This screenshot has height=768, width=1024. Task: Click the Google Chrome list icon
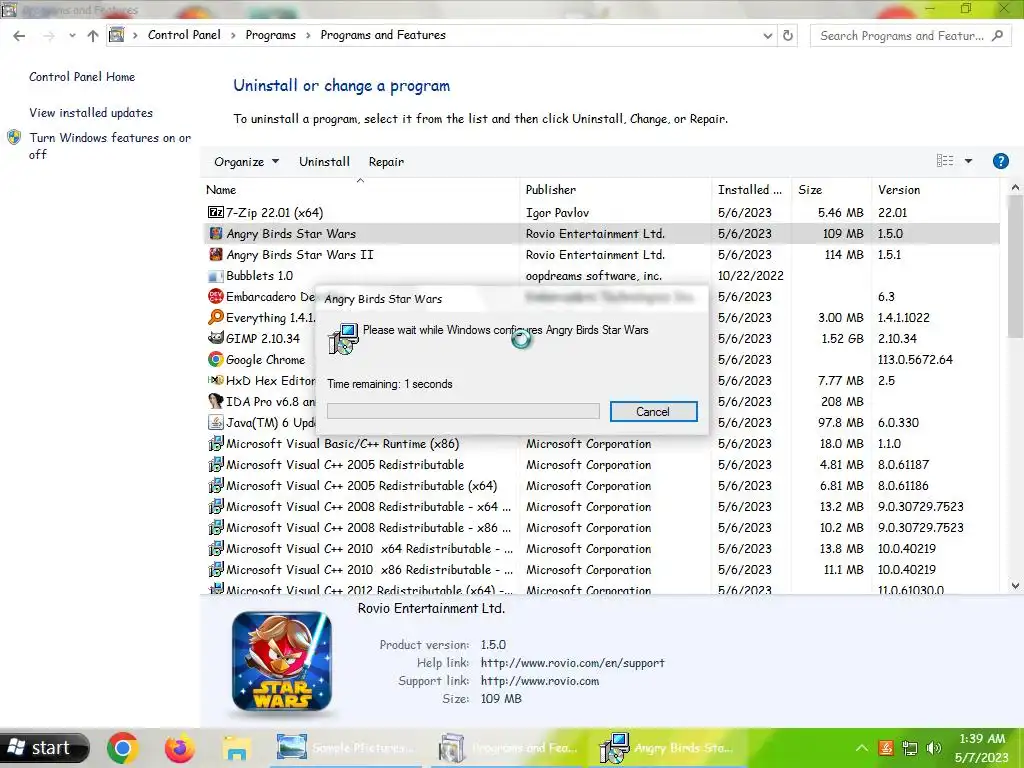pos(216,359)
